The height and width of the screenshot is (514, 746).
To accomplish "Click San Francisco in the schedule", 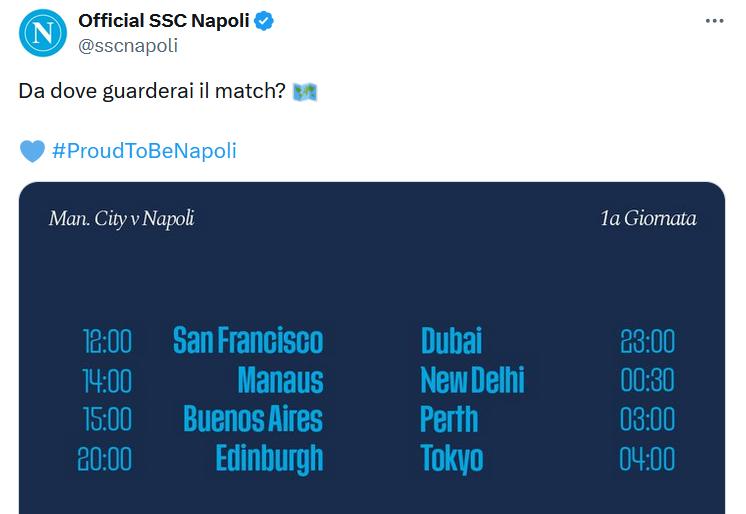I will [x=248, y=341].
